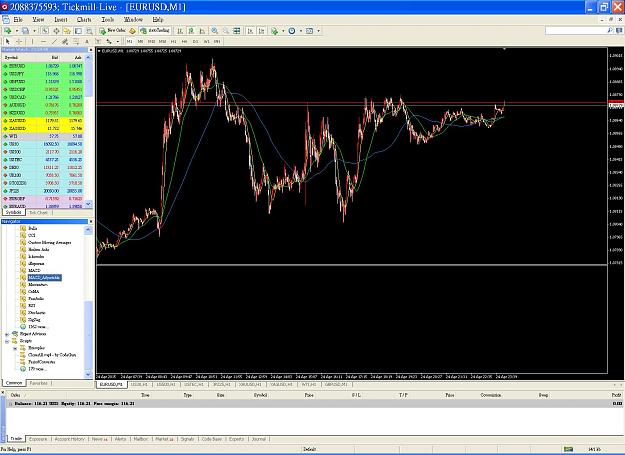The width and height of the screenshot is (625, 455).
Task: Open the Profiles dropdown arrow
Action: tap(35, 31)
